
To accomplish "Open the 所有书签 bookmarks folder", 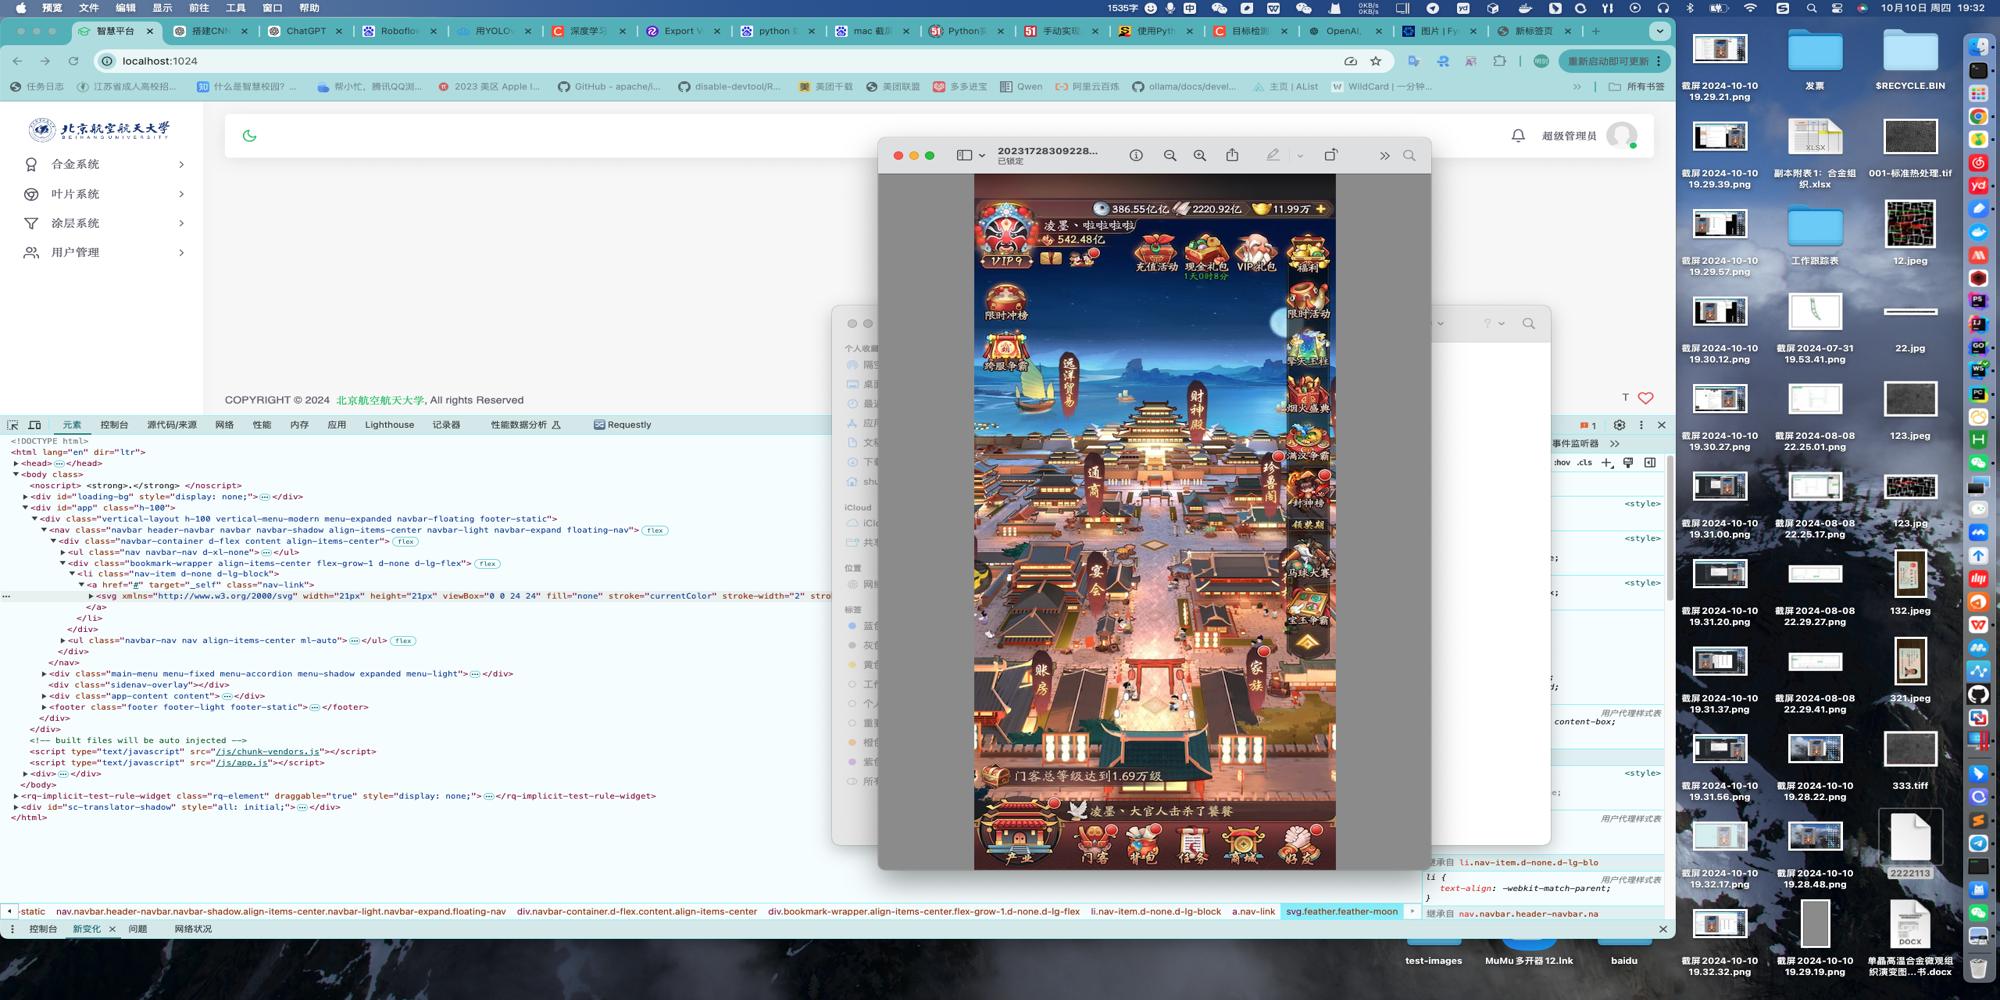I will 1637,87.
